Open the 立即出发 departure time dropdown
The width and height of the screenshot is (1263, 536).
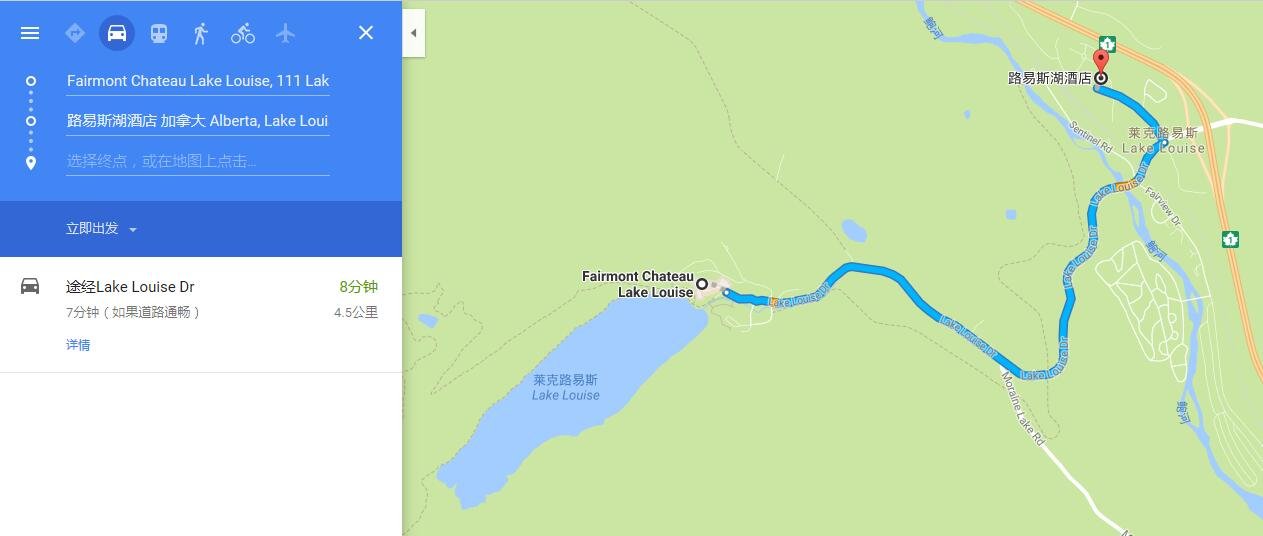pos(101,229)
